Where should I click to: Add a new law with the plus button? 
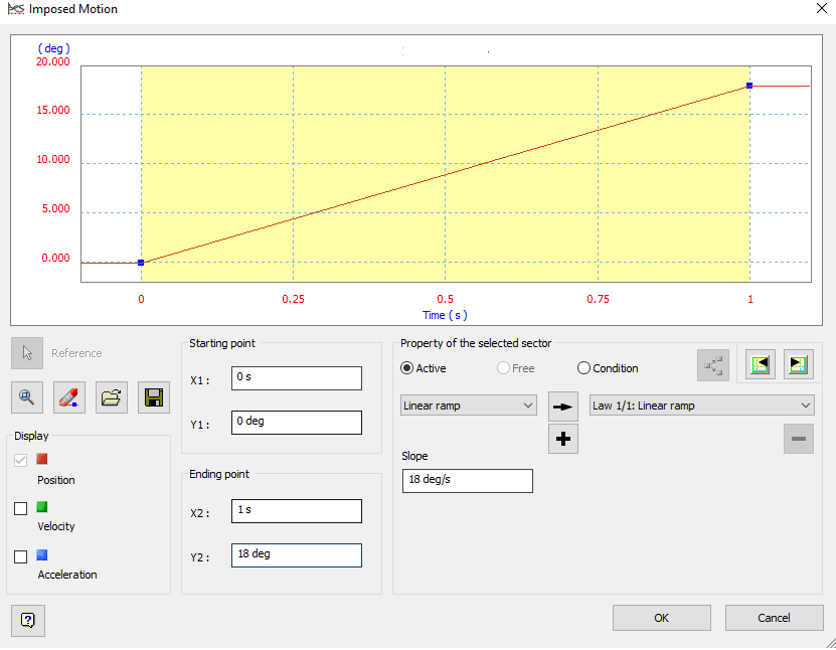click(563, 438)
